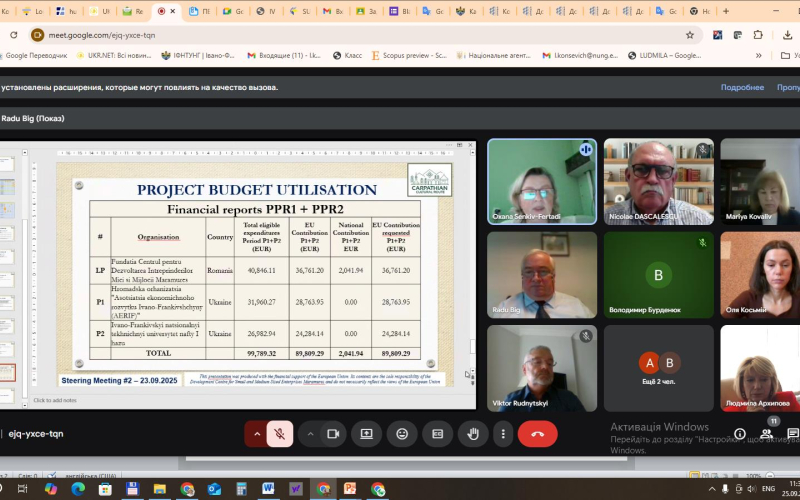
Task: Open the emoji reactions button
Action: click(402, 434)
